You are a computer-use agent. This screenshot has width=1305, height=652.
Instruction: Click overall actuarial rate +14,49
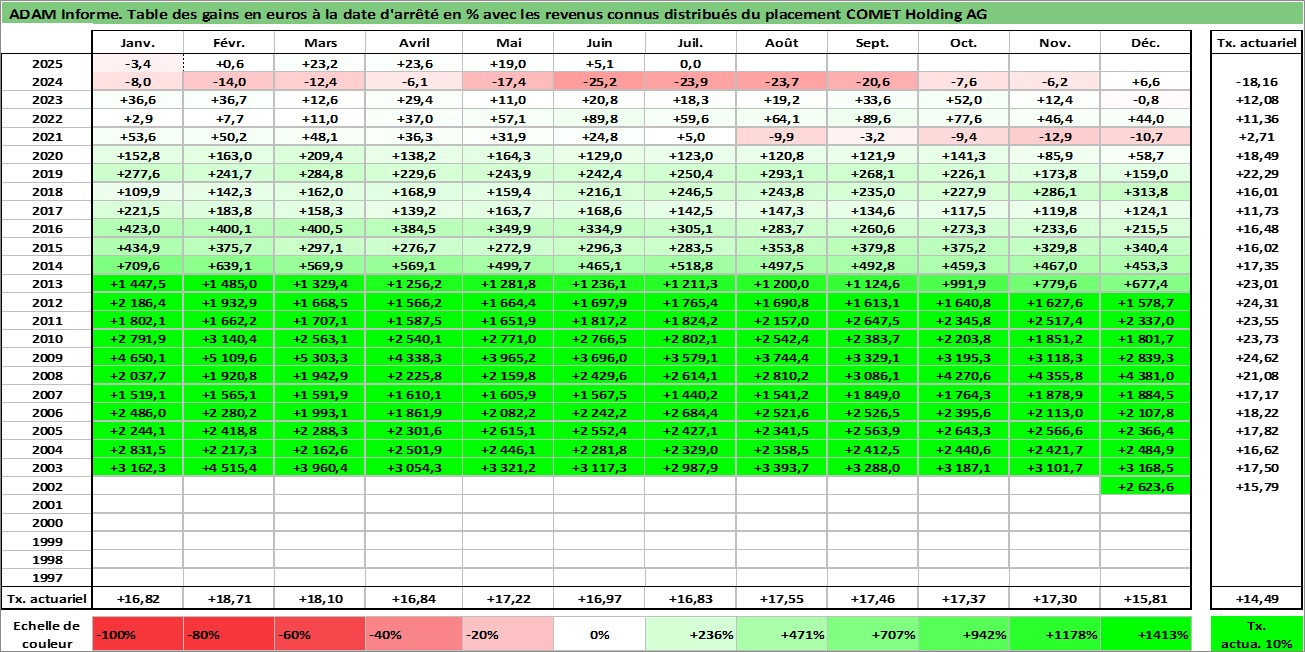(x=1257, y=599)
